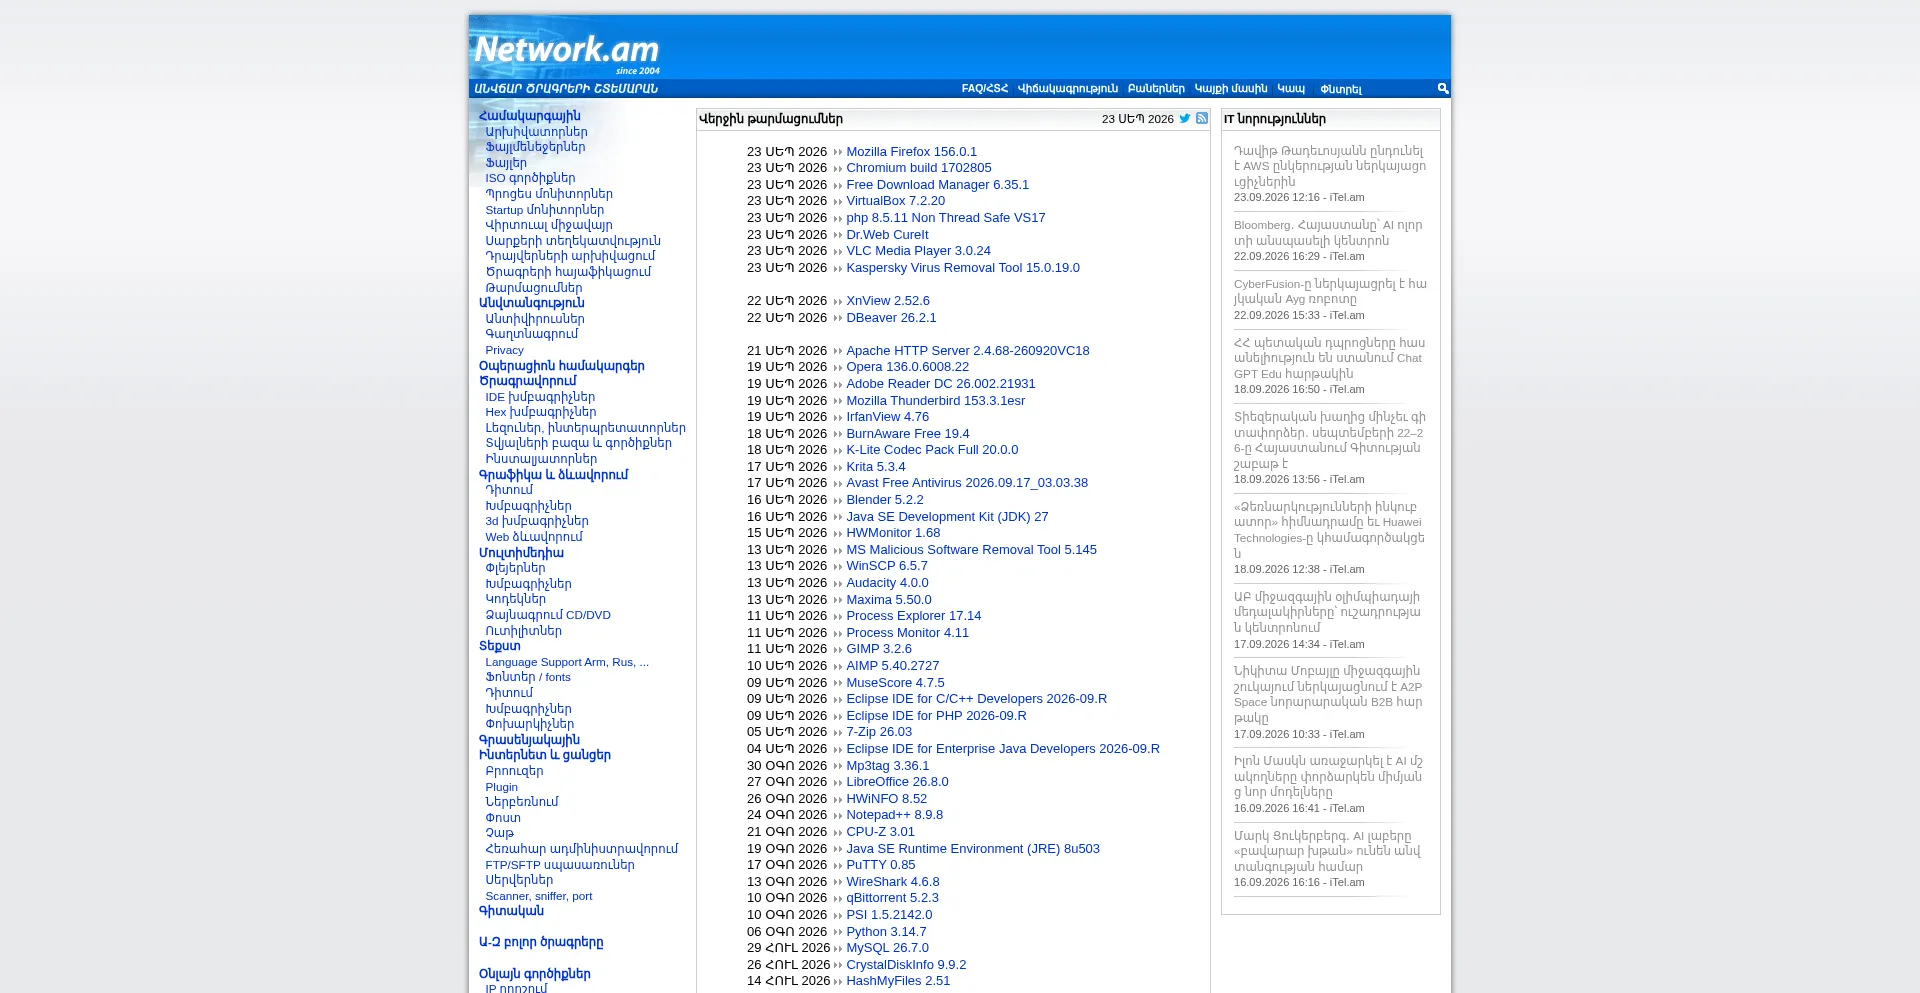Open MuseScore 4.7.5 link

click(896, 683)
